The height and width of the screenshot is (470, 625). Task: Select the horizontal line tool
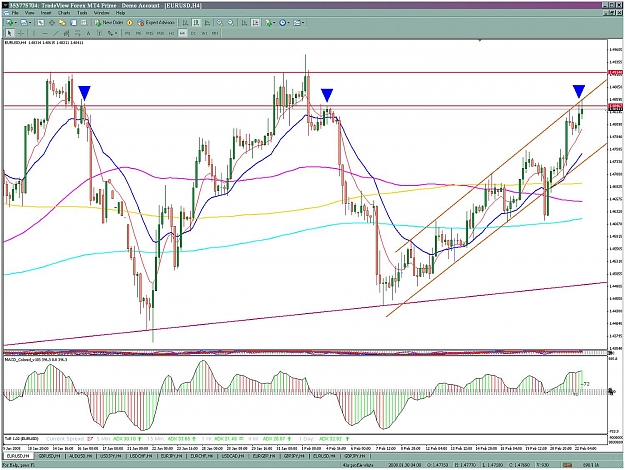pyautogui.click(x=45, y=33)
